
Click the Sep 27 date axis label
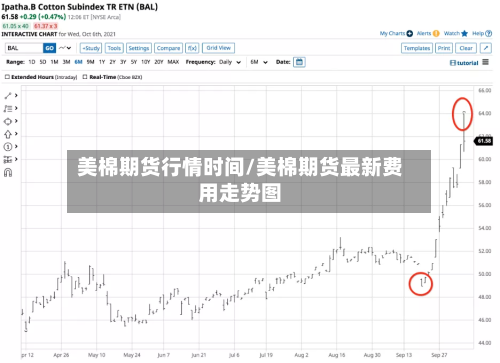[x=439, y=355]
